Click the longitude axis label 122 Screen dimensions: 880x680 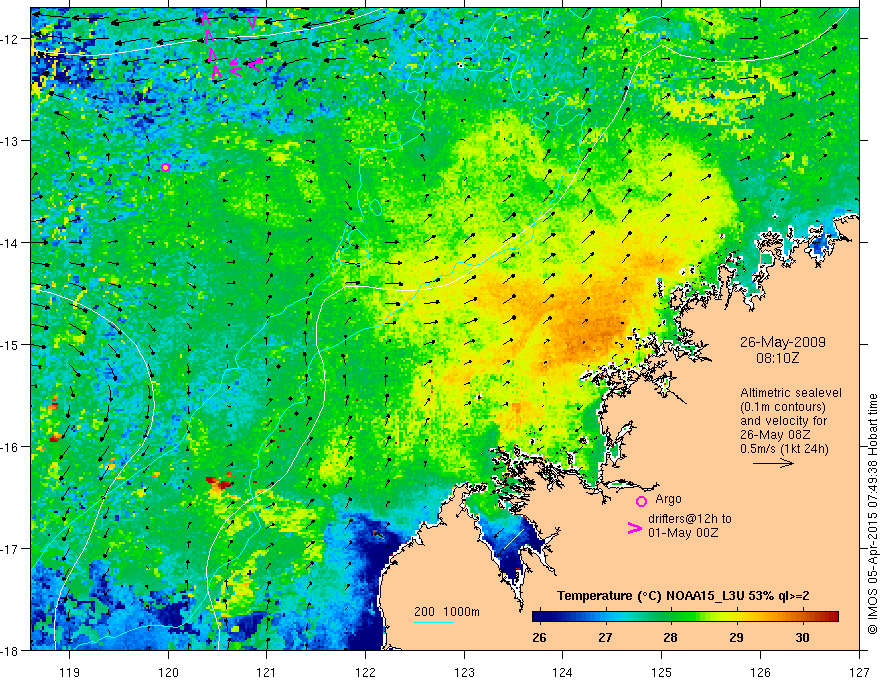(x=365, y=672)
